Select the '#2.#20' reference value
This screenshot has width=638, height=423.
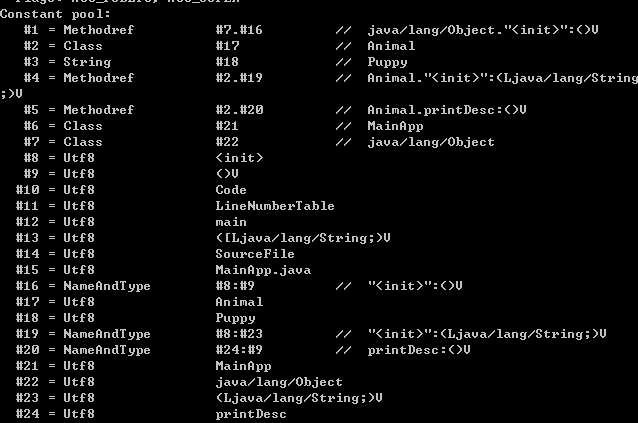239,110
